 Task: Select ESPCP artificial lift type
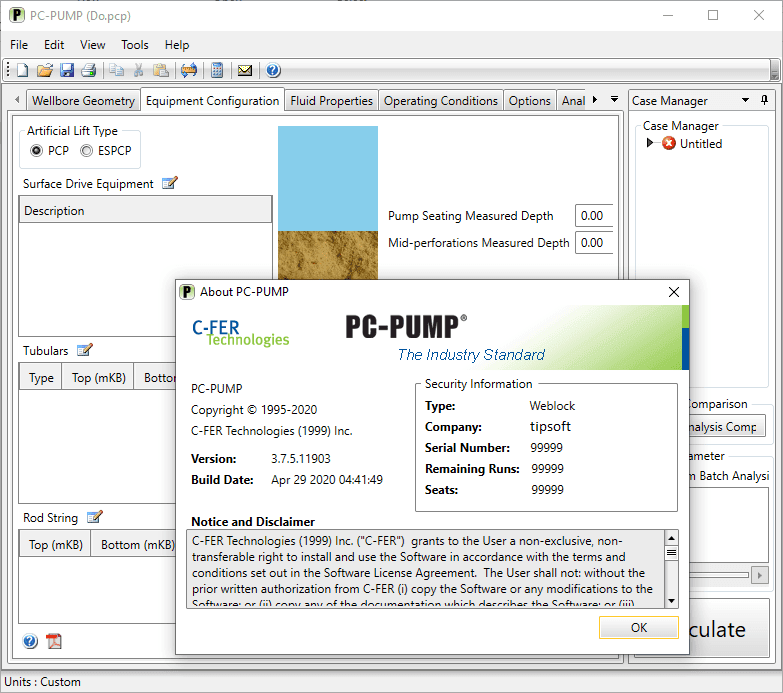click(86, 150)
